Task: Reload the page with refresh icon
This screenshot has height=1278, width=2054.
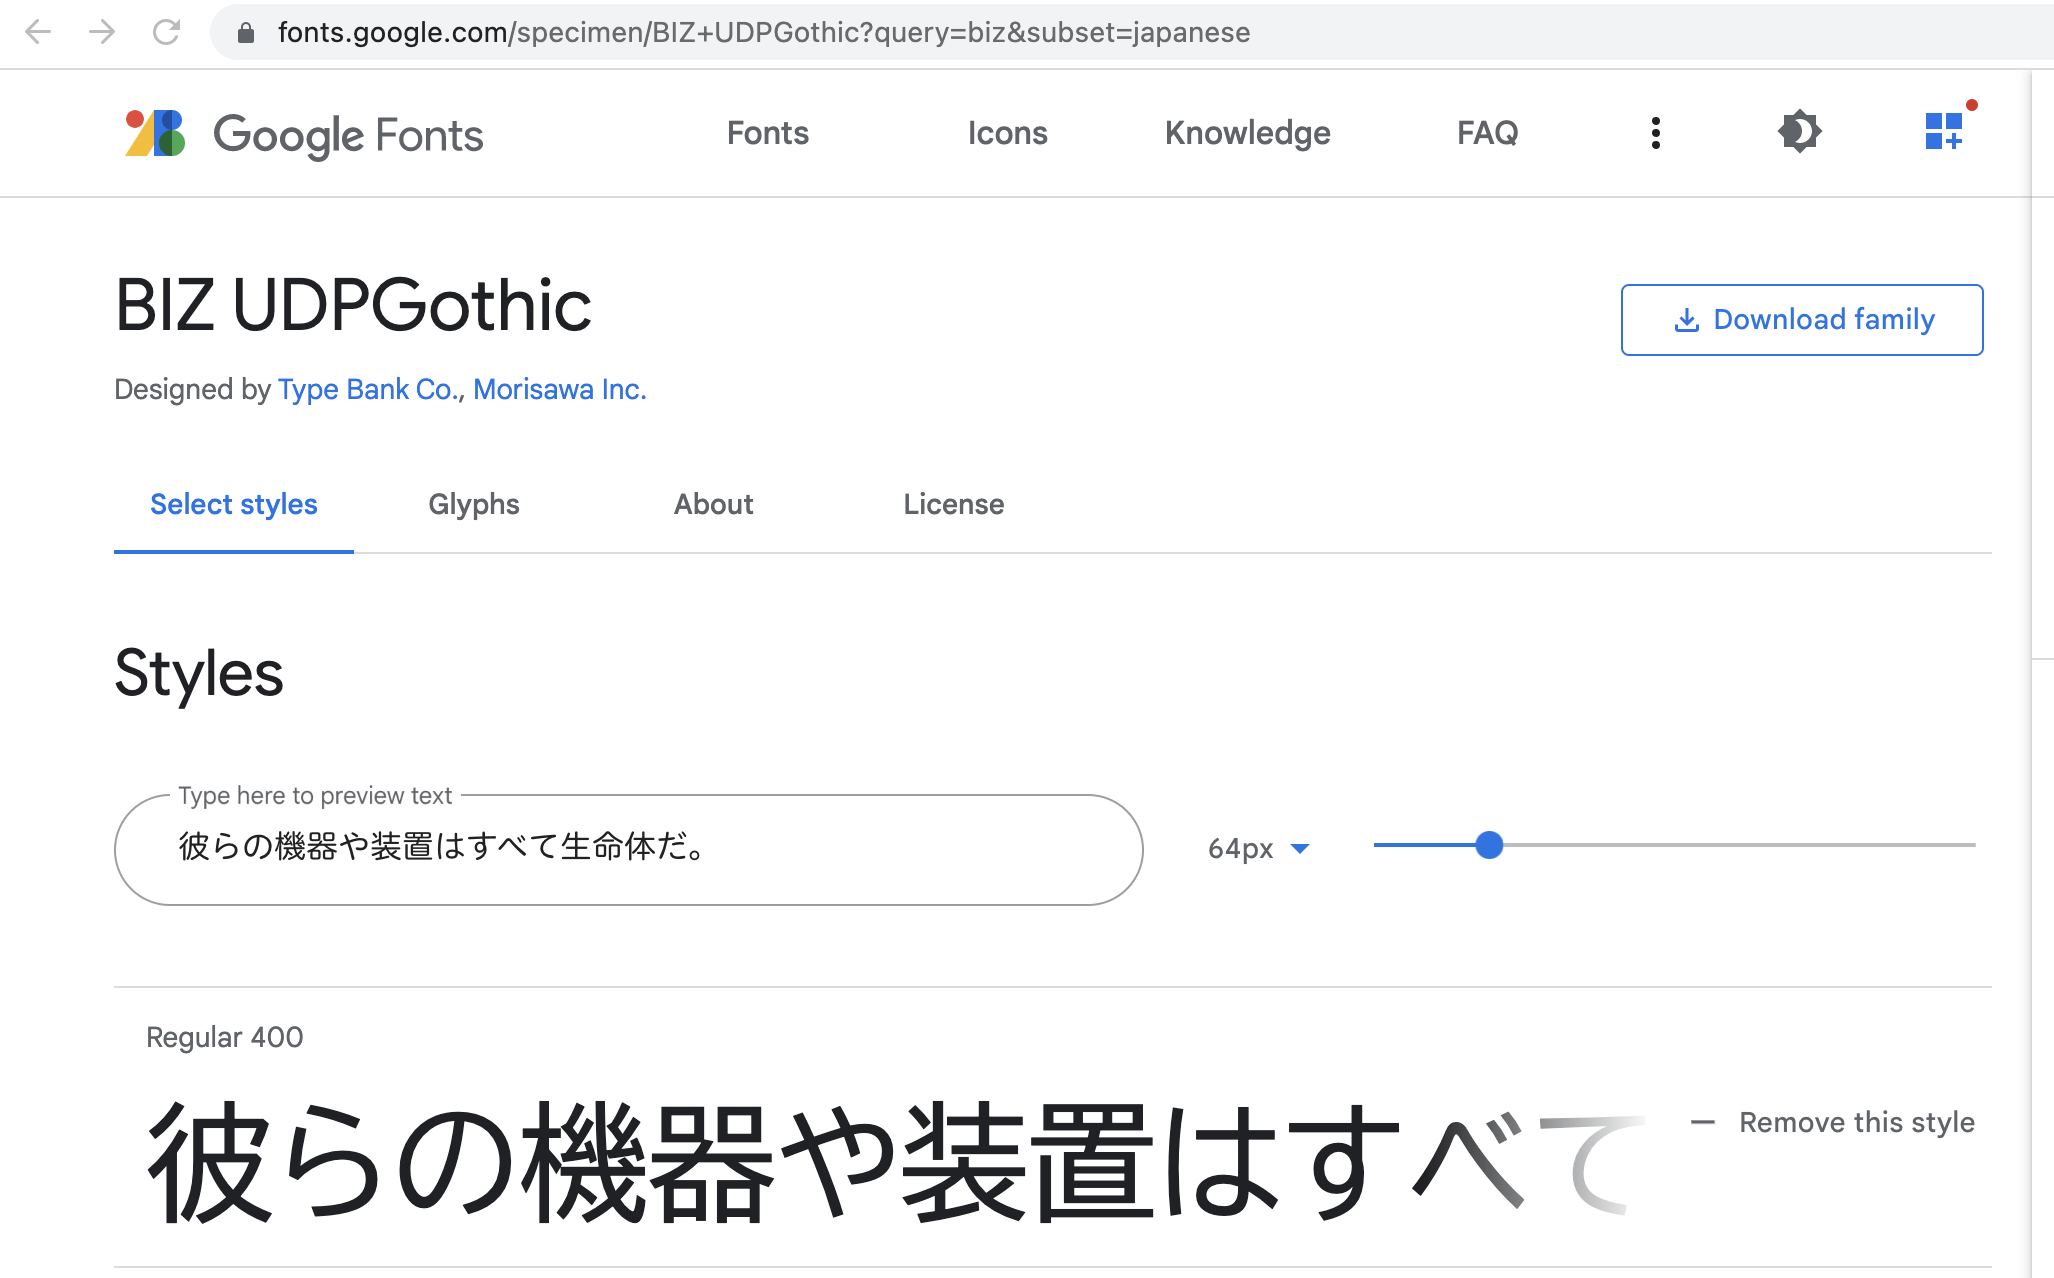Action: pyautogui.click(x=166, y=32)
